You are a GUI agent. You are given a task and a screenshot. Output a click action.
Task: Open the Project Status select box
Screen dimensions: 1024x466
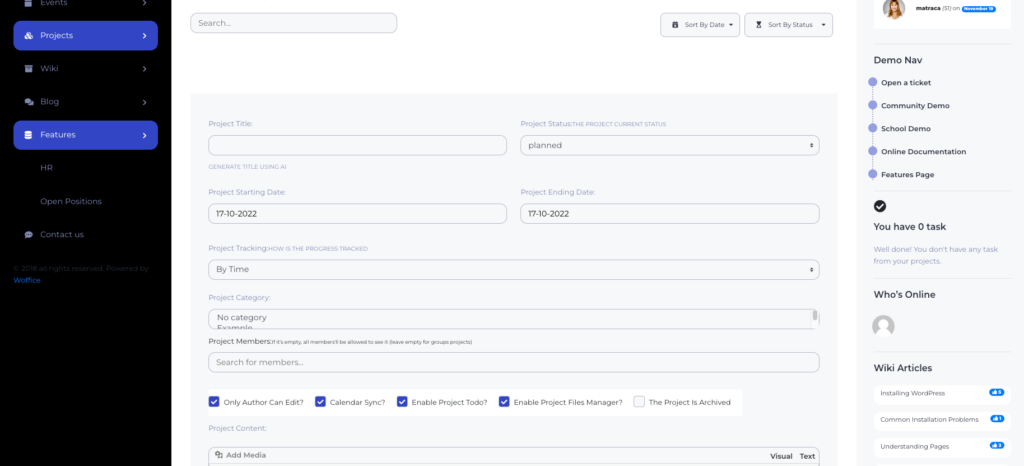(x=669, y=146)
